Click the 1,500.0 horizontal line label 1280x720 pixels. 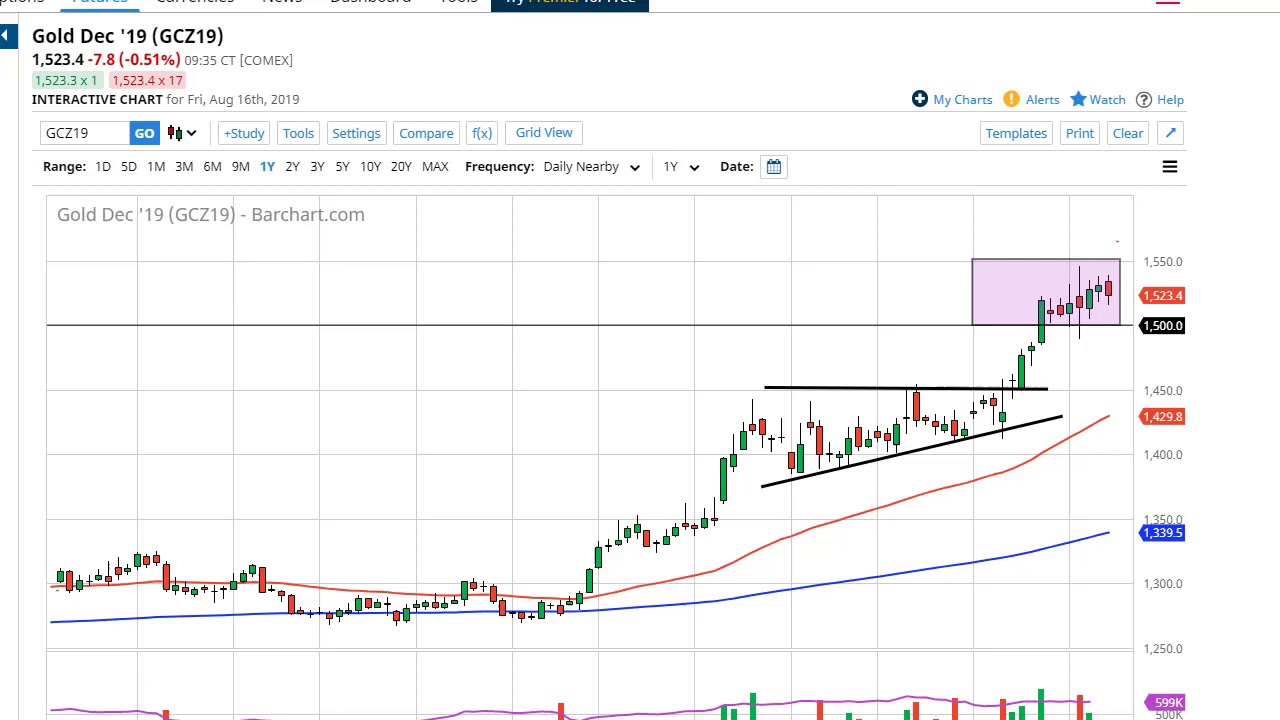pos(1162,326)
